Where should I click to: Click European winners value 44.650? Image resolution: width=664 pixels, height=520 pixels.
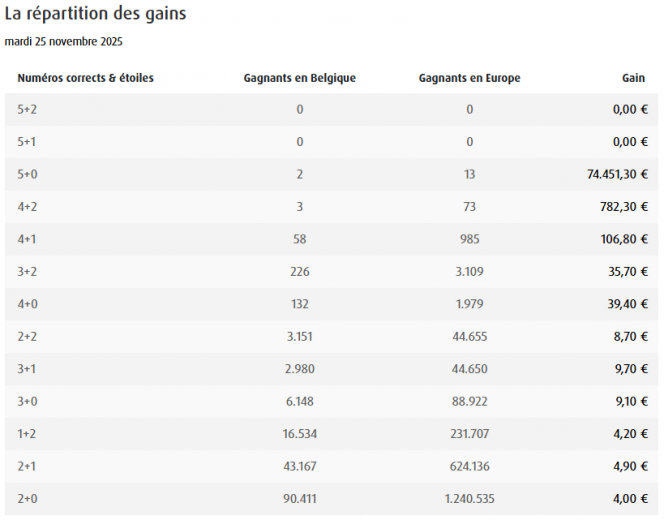[x=469, y=369]
